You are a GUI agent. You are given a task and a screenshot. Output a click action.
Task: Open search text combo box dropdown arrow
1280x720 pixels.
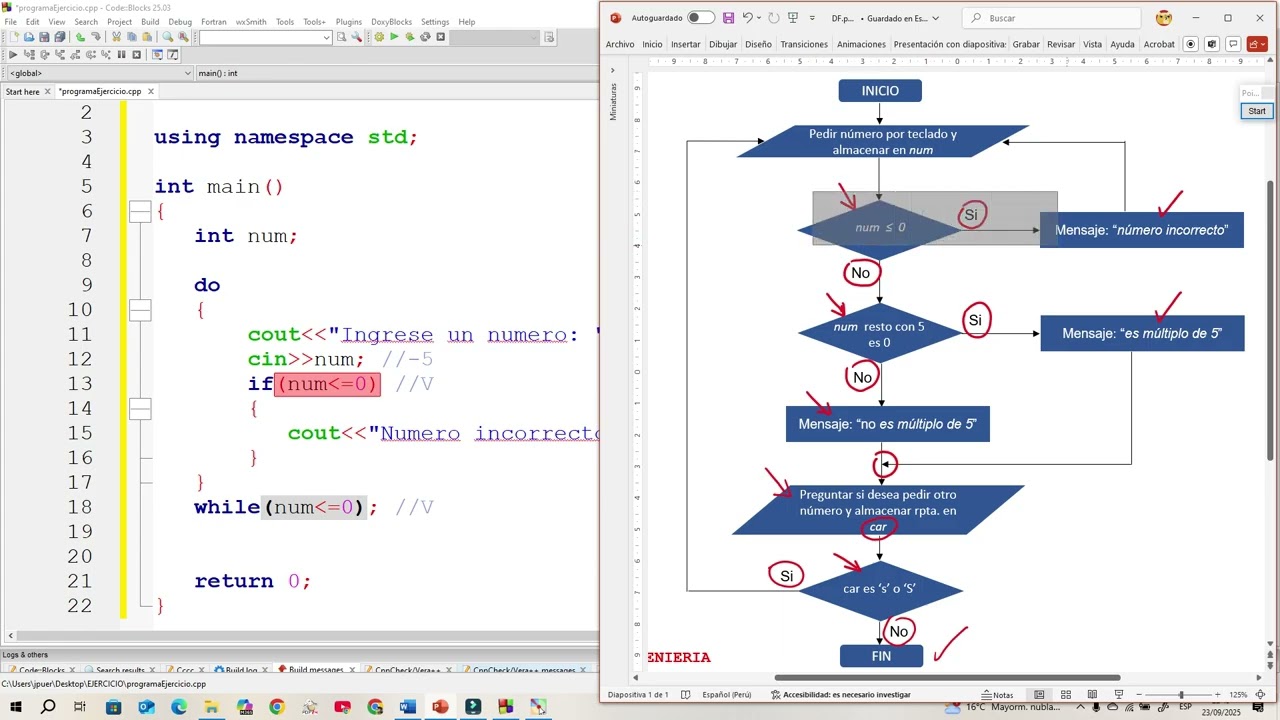click(x=326, y=37)
